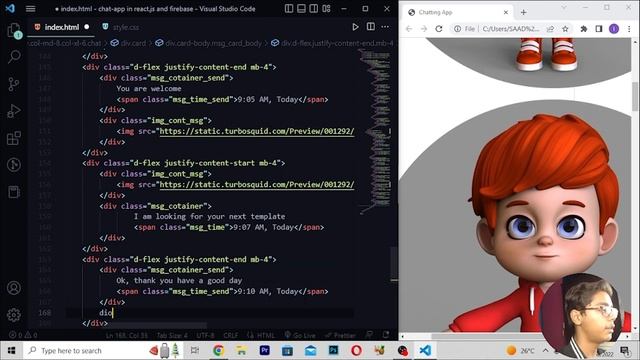The height and width of the screenshot is (360, 640).
Task: Open the Customize Layout control
Action: [x=326, y=9]
